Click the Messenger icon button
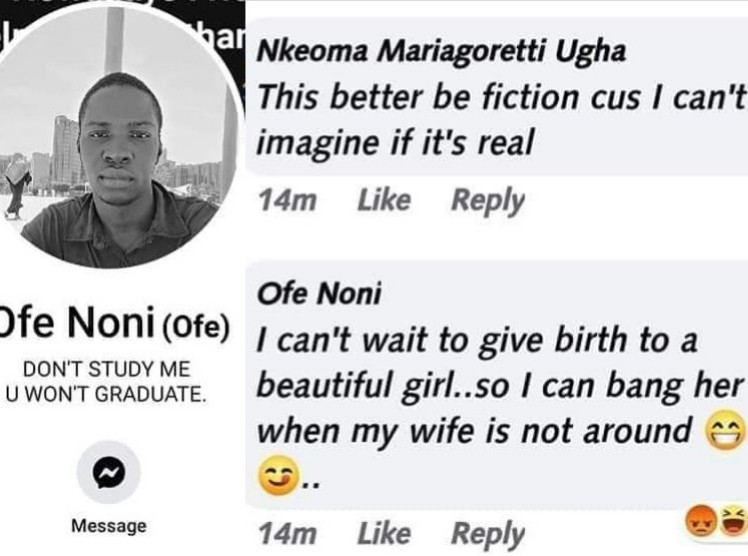The image size is (748, 556). click(x=108, y=472)
